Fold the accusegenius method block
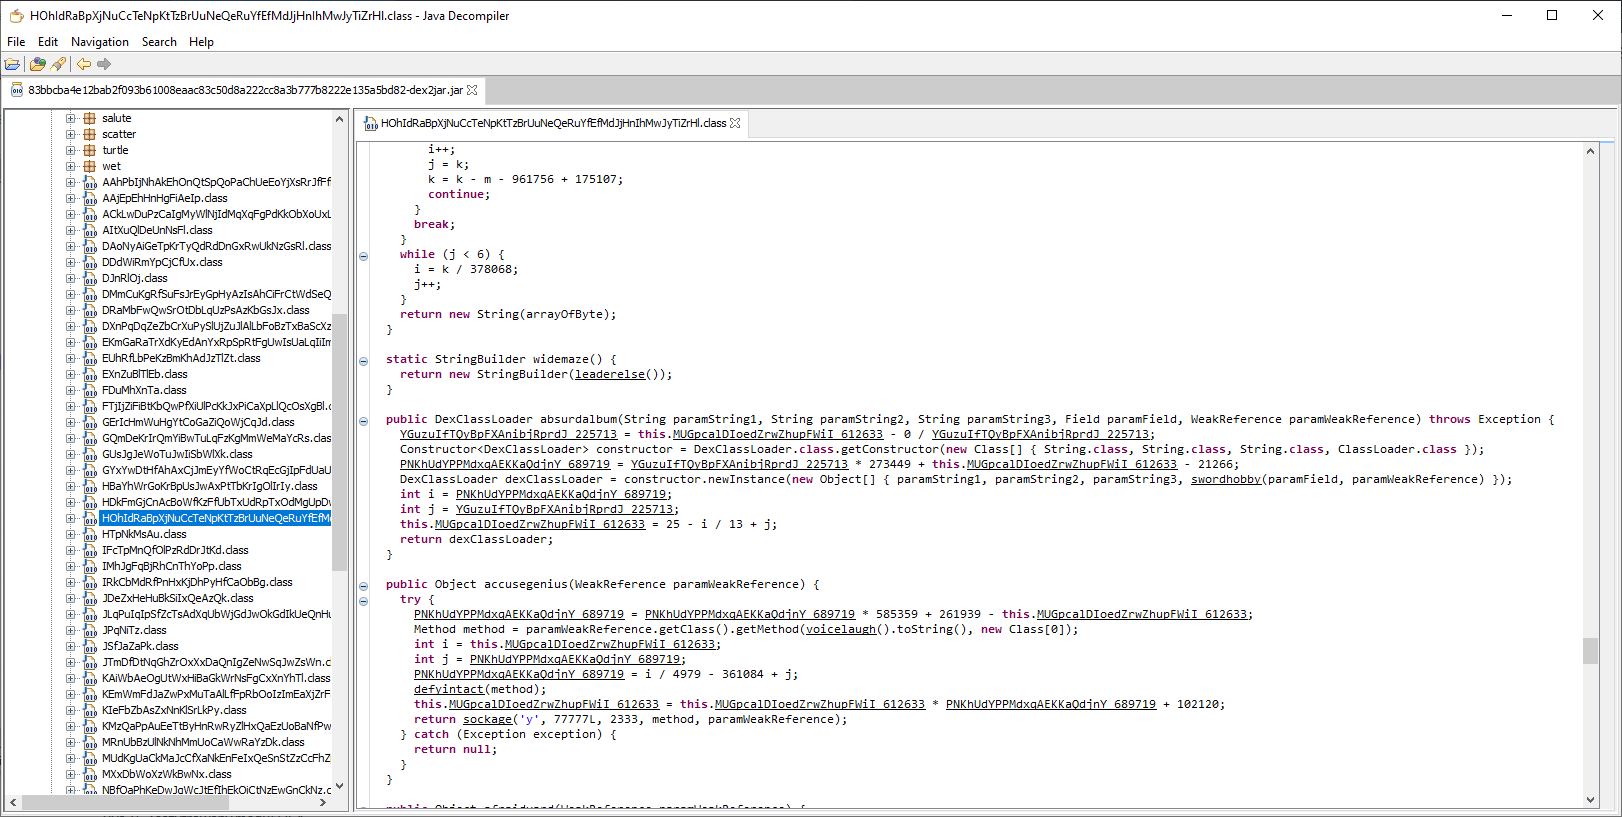The height and width of the screenshot is (817, 1622). [363, 586]
